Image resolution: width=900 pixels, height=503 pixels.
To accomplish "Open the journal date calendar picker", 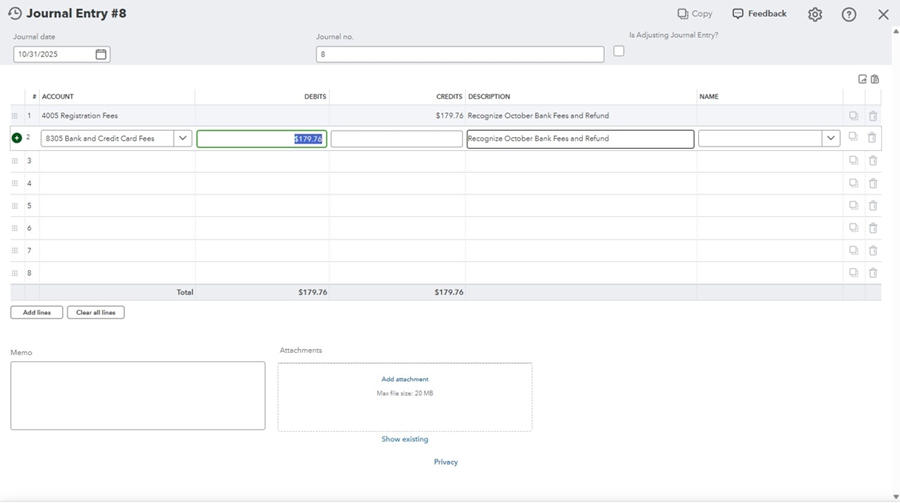I will pos(101,54).
